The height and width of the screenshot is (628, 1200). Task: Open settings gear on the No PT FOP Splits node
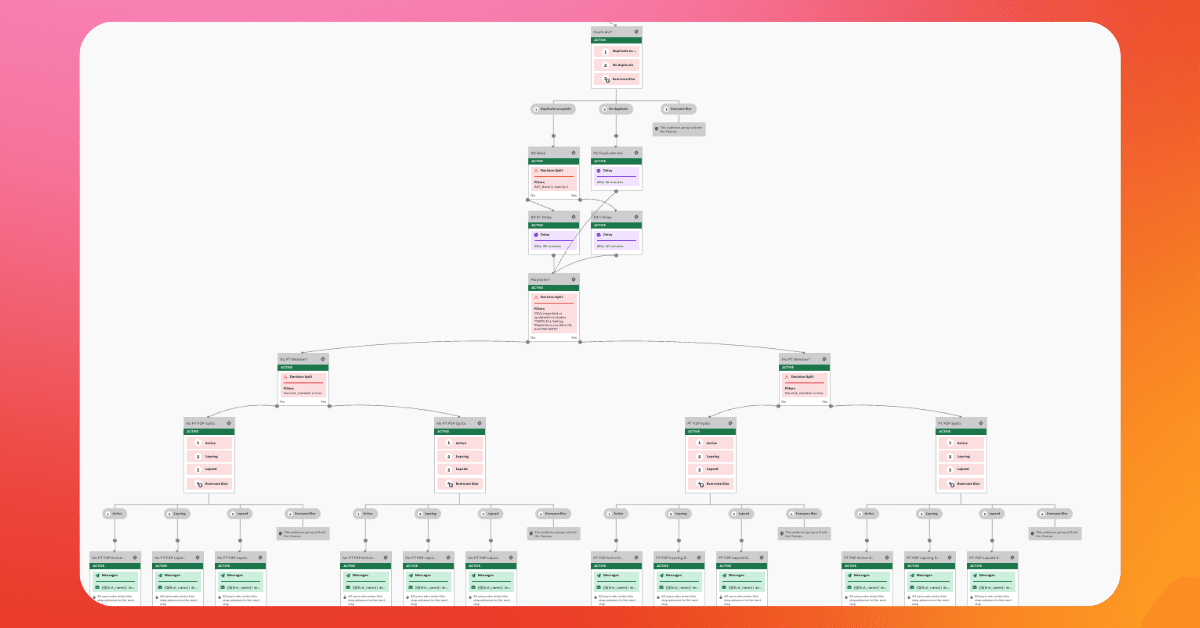pos(229,424)
